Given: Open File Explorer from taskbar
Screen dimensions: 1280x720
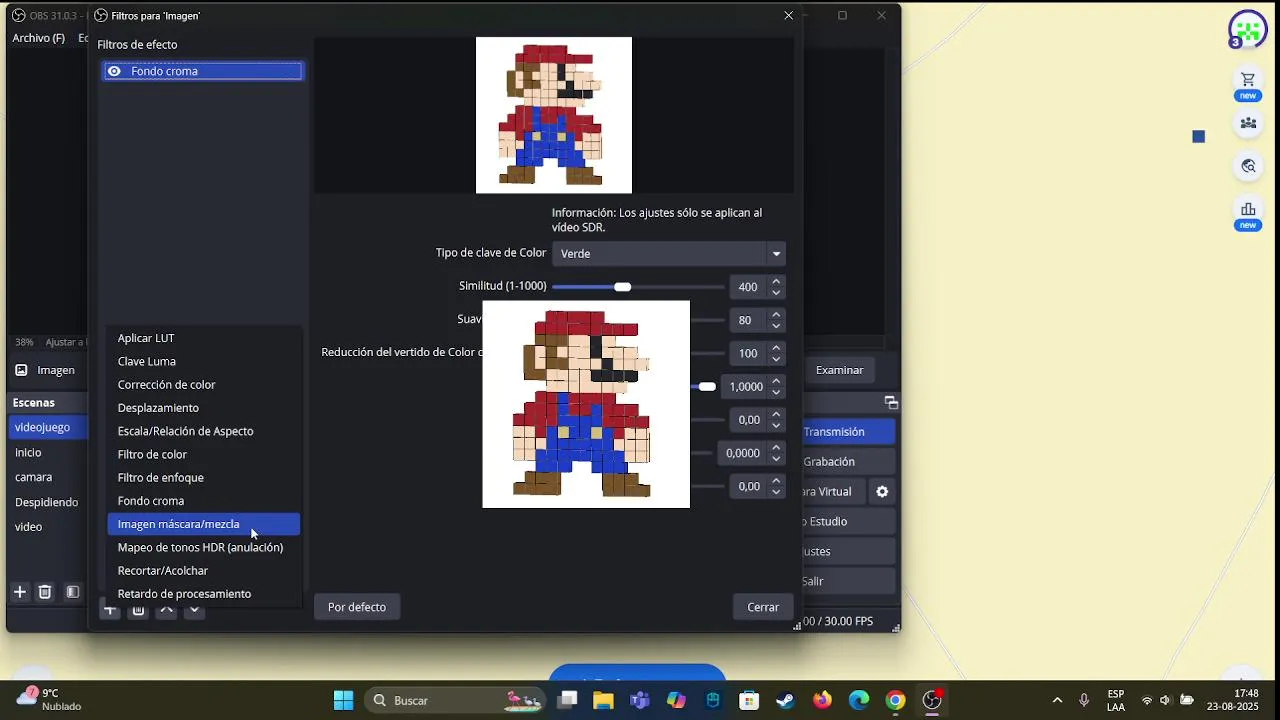Looking at the screenshot, I should (603, 700).
